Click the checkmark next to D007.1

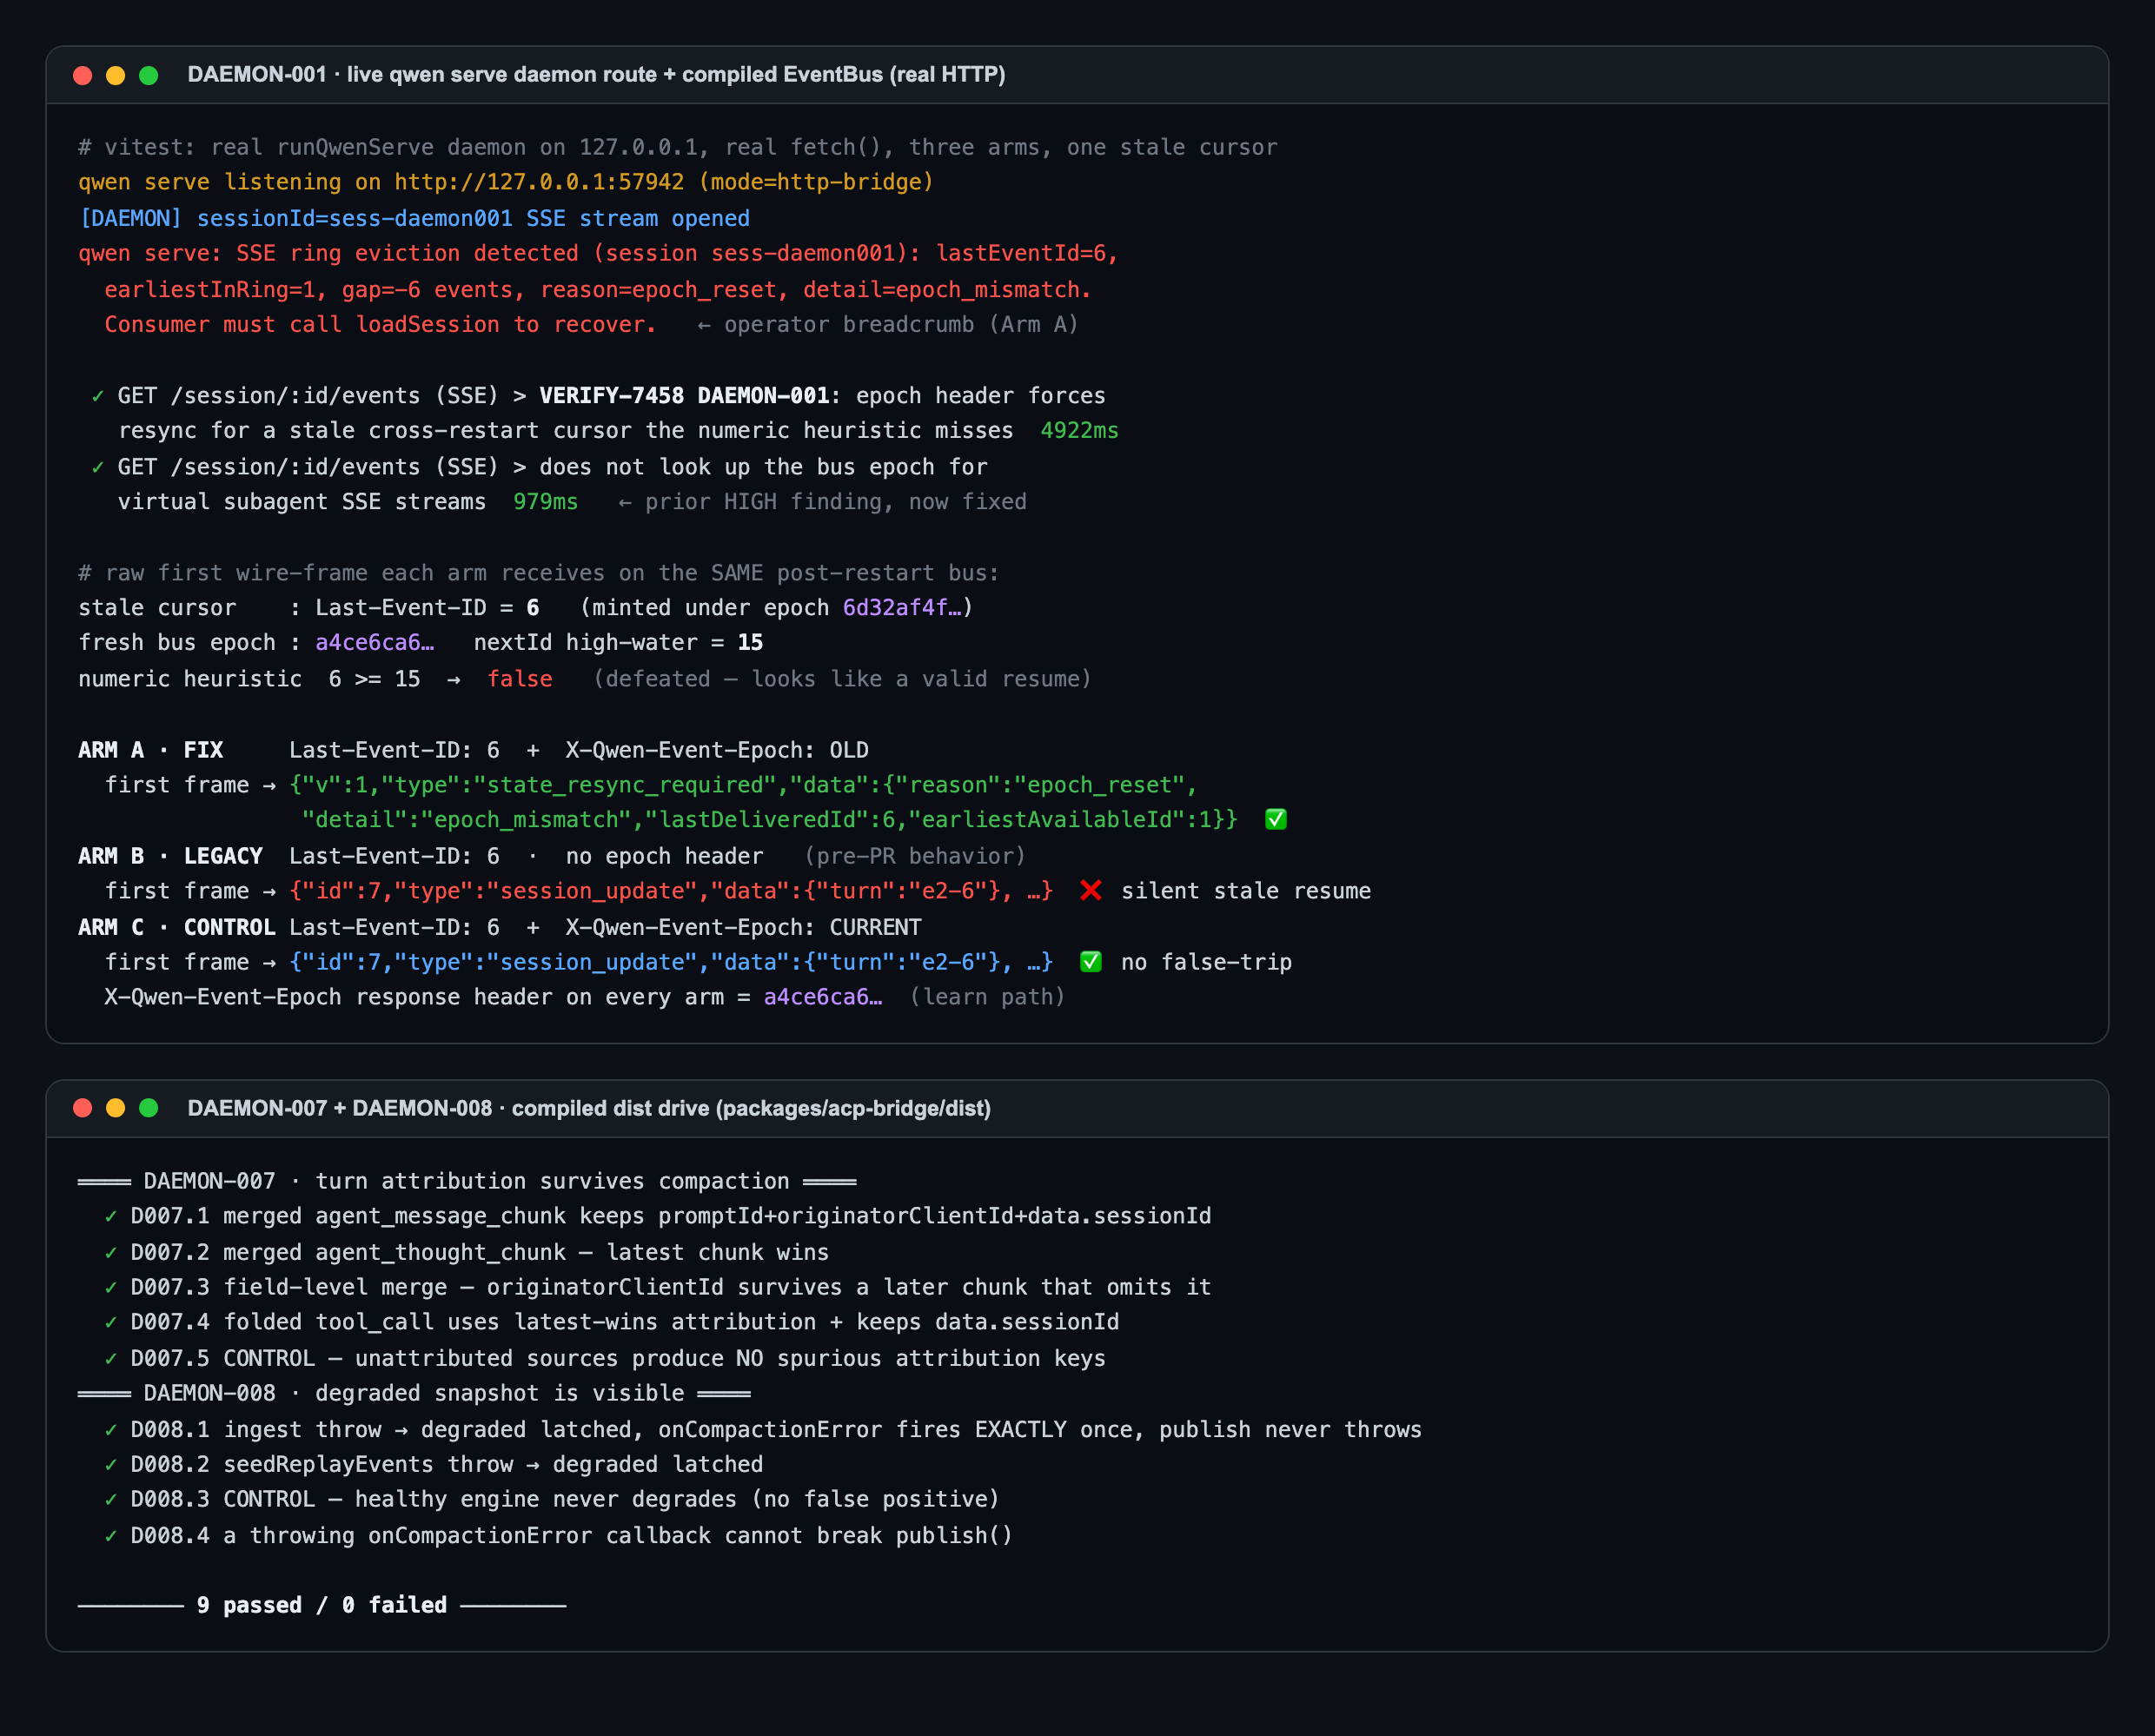coord(111,1216)
